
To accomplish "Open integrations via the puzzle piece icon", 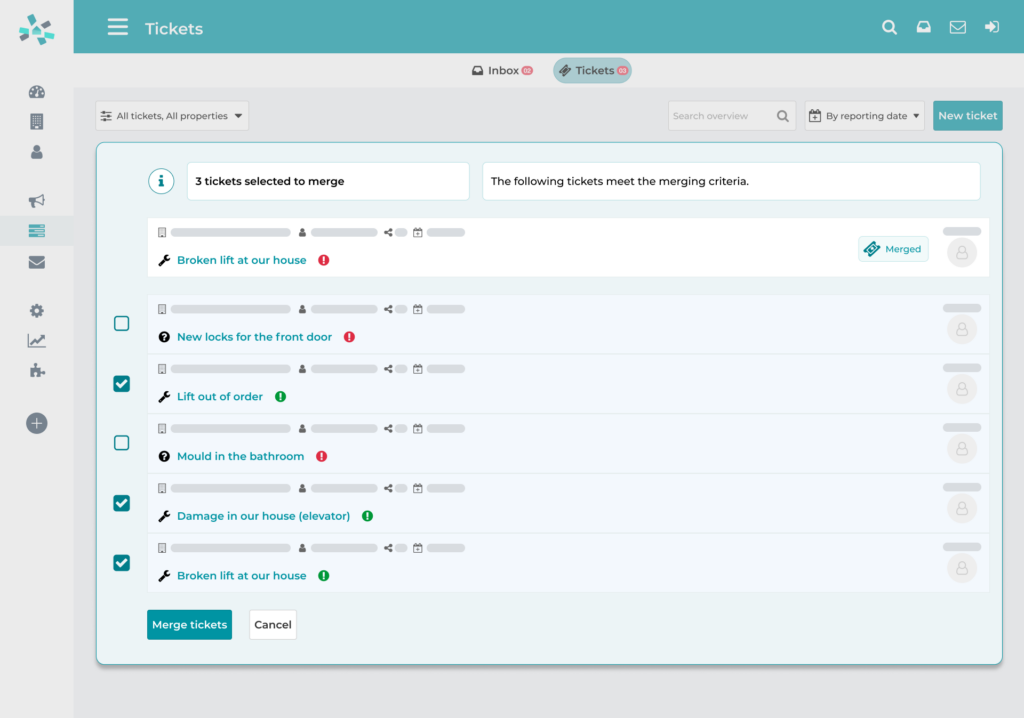I will click(36, 370).
